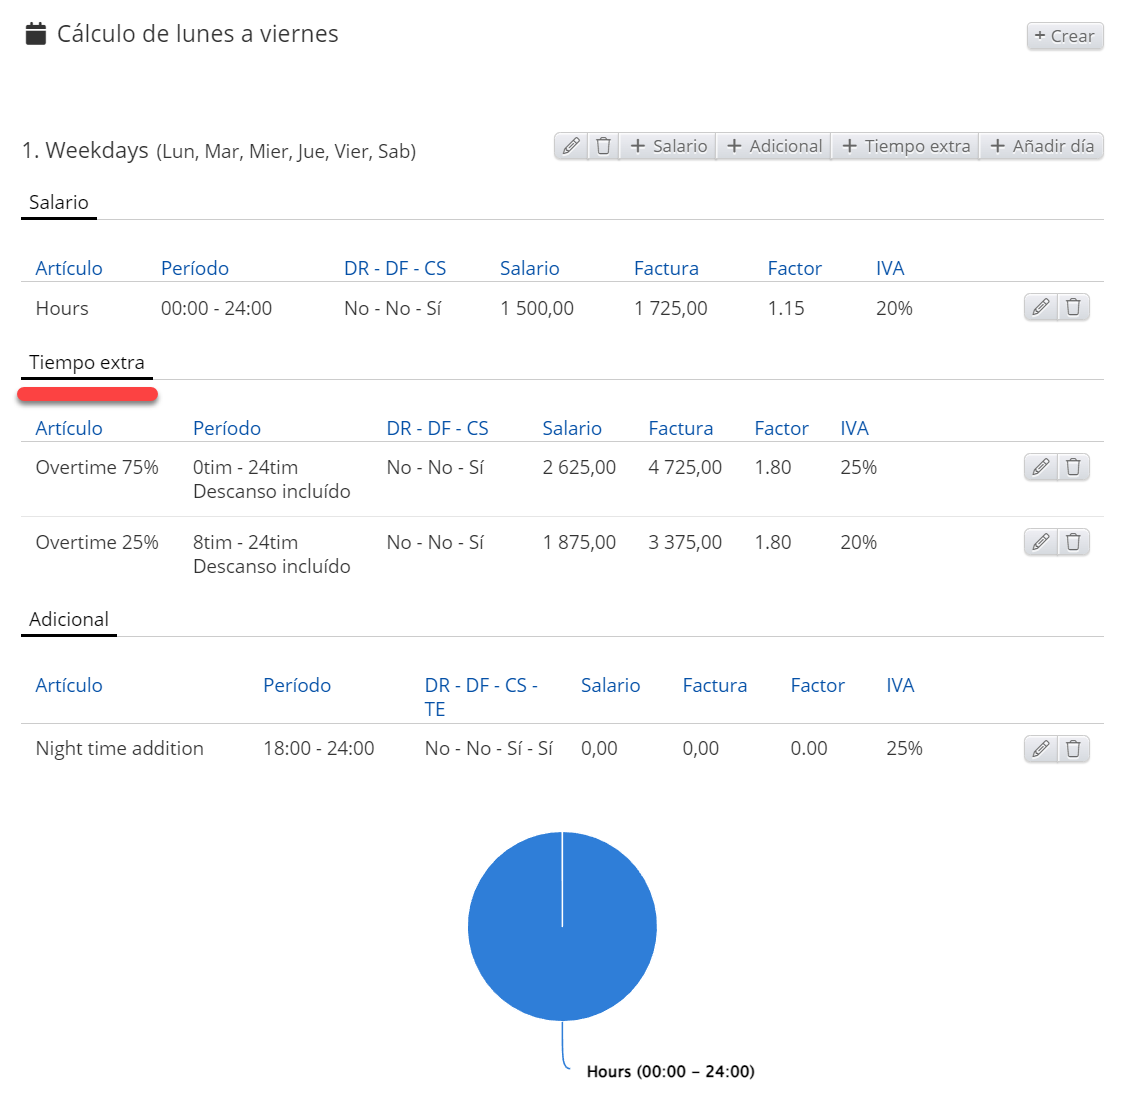Image resolution: width=1125 pixels, height=1112 pixels.
Task: Edit the Weekdays group with pencil icon
Action: pyautogui.click(x=571, y=146)
